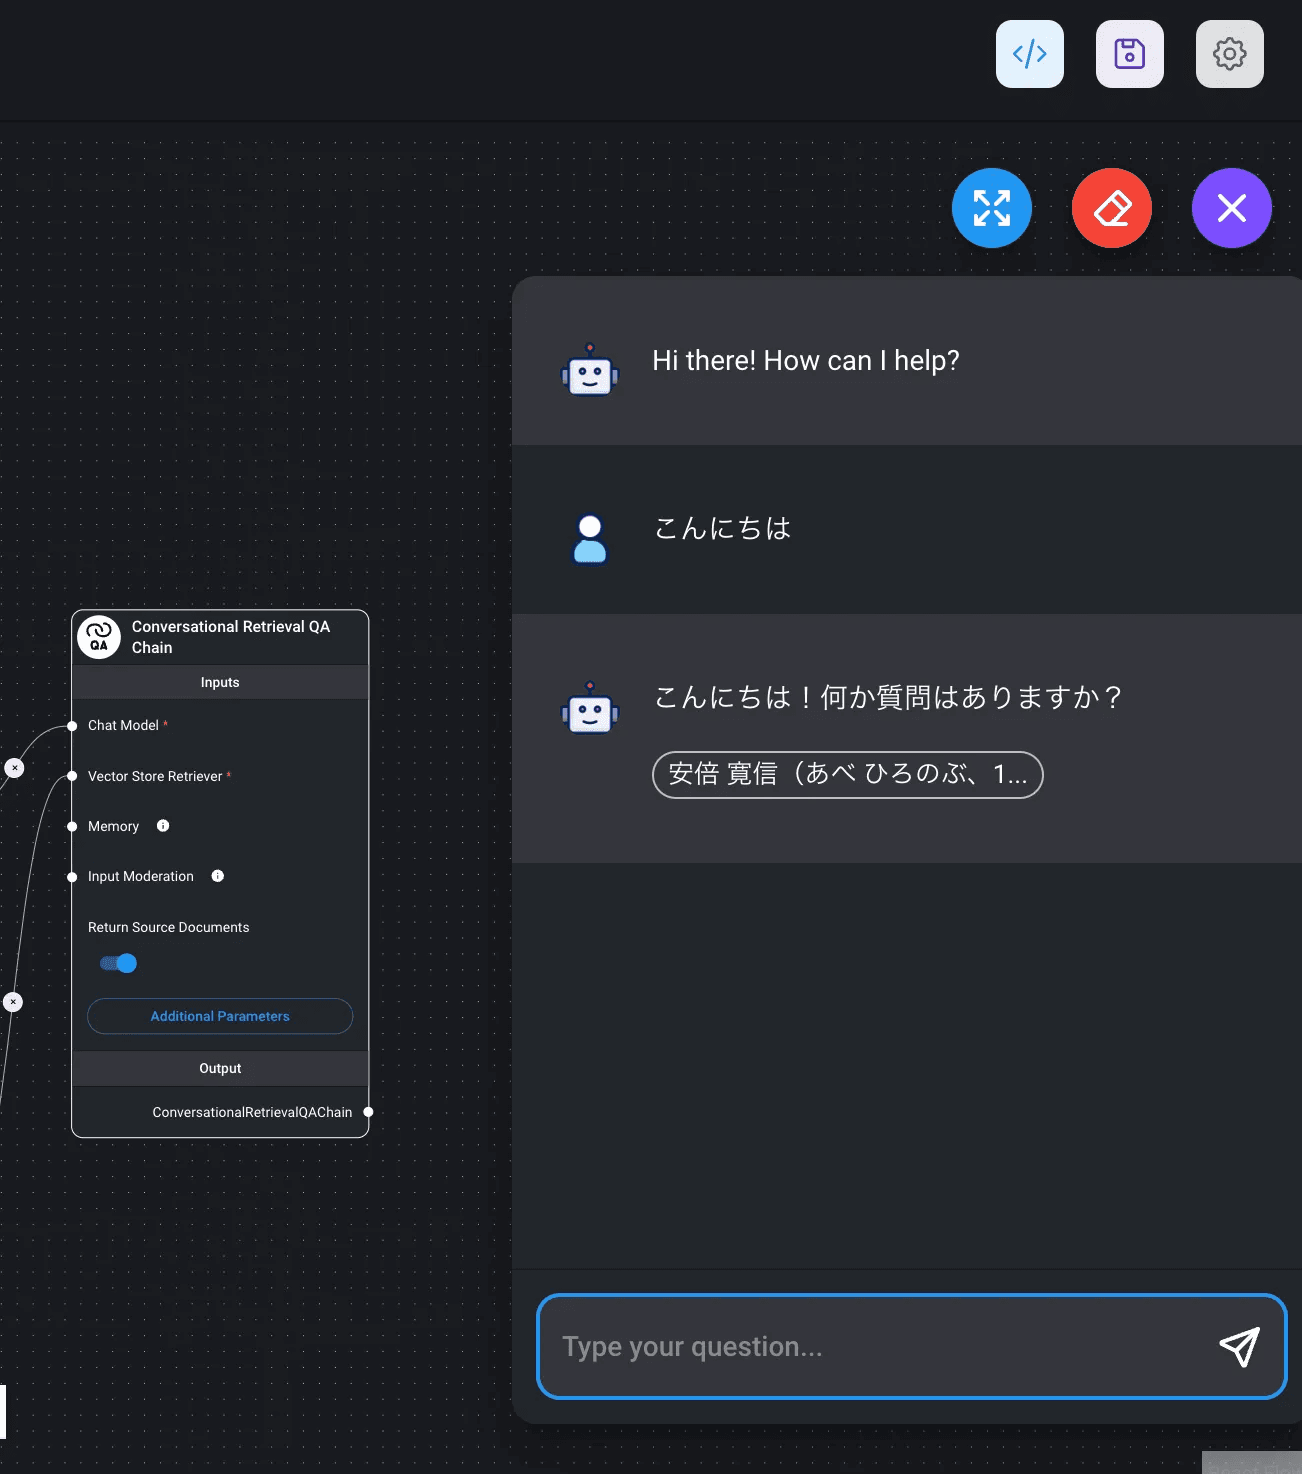Focus the Type your question field
1302x1474 pixels.
[870, 1347]
